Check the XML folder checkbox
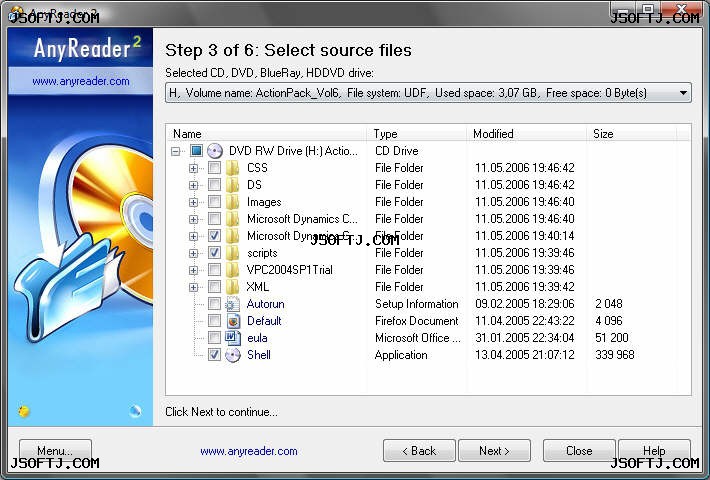The height and width of the screenshot is (480, 710). [214, 287]
